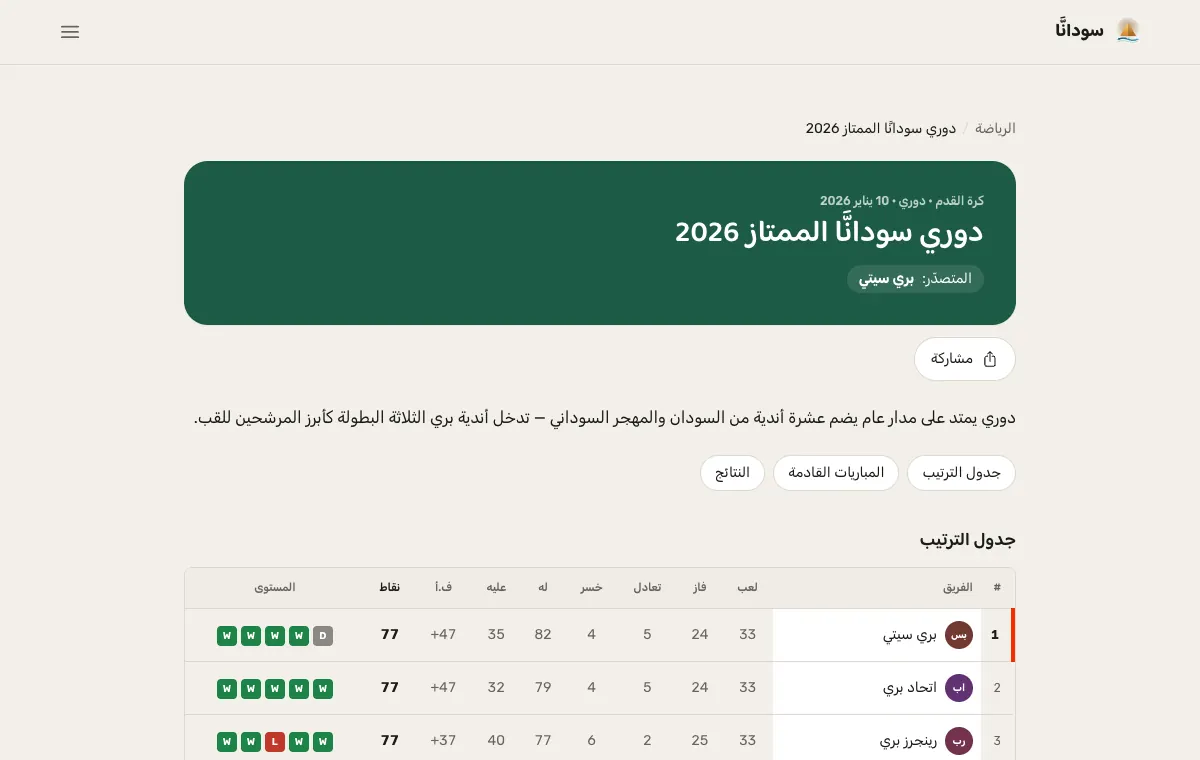
Task: Open the اتحاد بري team name link
Action: (x=910, y=688)
